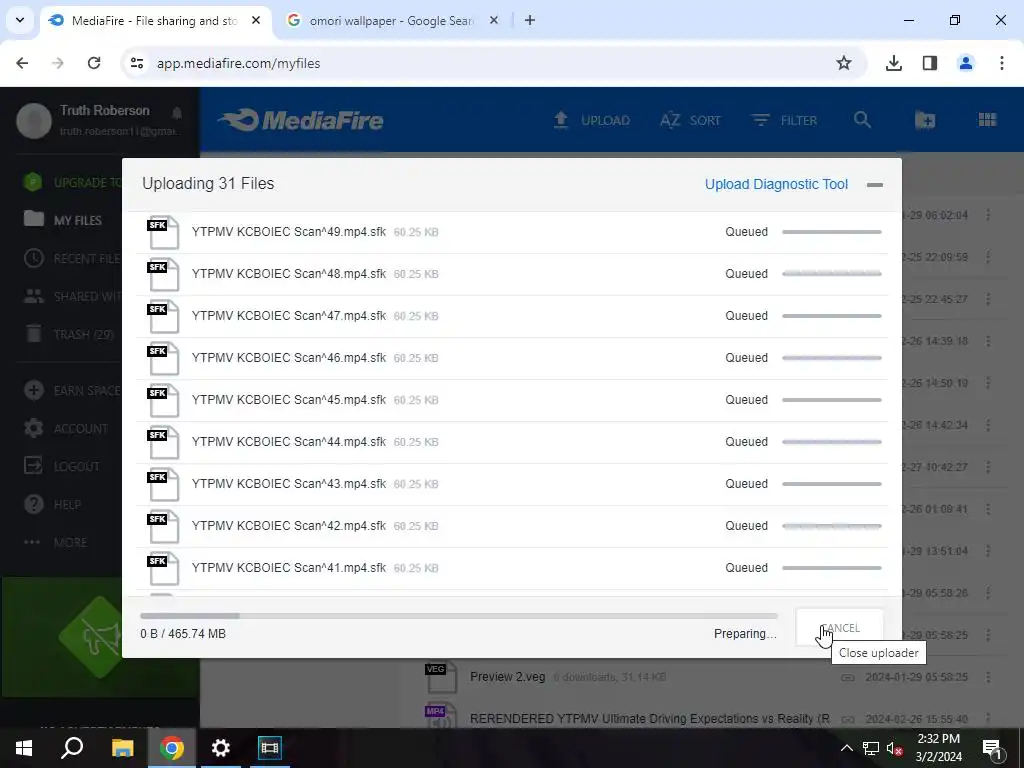The height and width of the screenshot is (768, 1024).
Task: Click the 0 B / 465.74 MB upload total
Action: pos(183,633)
